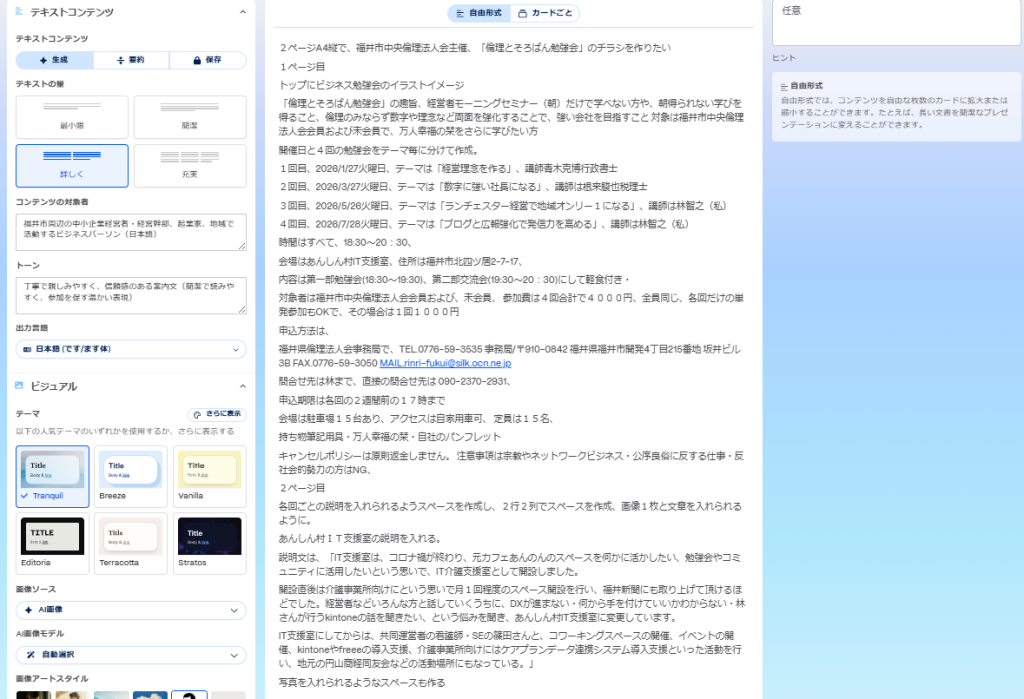This screenshot has height=699, width=1024.
Task: Open the 画像ソース AI画像 dropdown
Action: (131, 610)
